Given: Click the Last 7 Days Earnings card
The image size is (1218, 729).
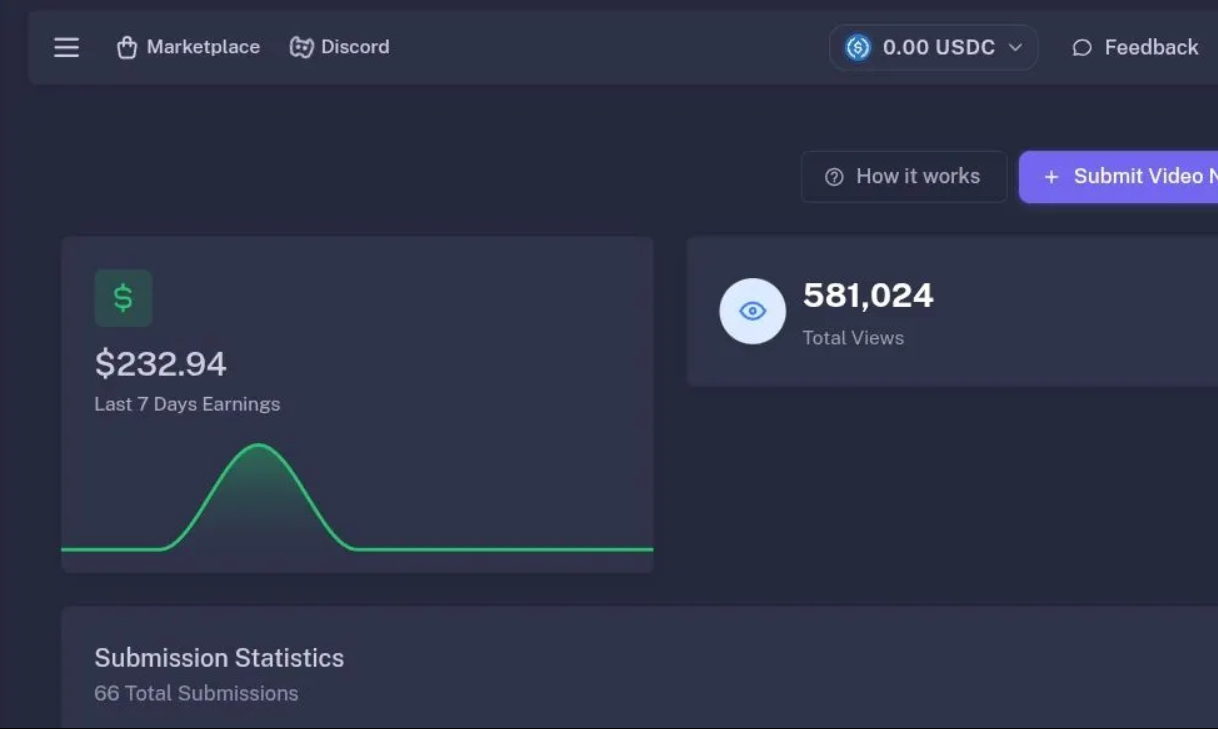Looking at the screenshot, I should click(357, 400).
